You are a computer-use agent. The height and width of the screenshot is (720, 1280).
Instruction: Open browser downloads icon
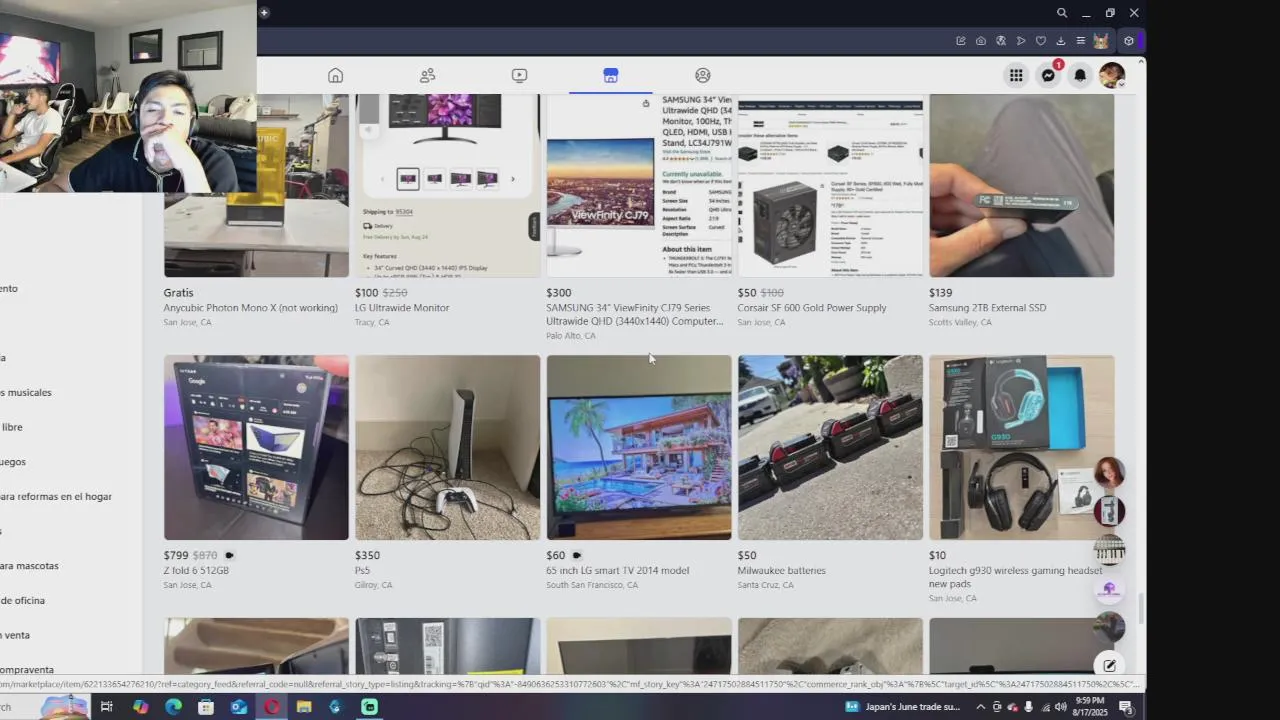[1061, 41]
